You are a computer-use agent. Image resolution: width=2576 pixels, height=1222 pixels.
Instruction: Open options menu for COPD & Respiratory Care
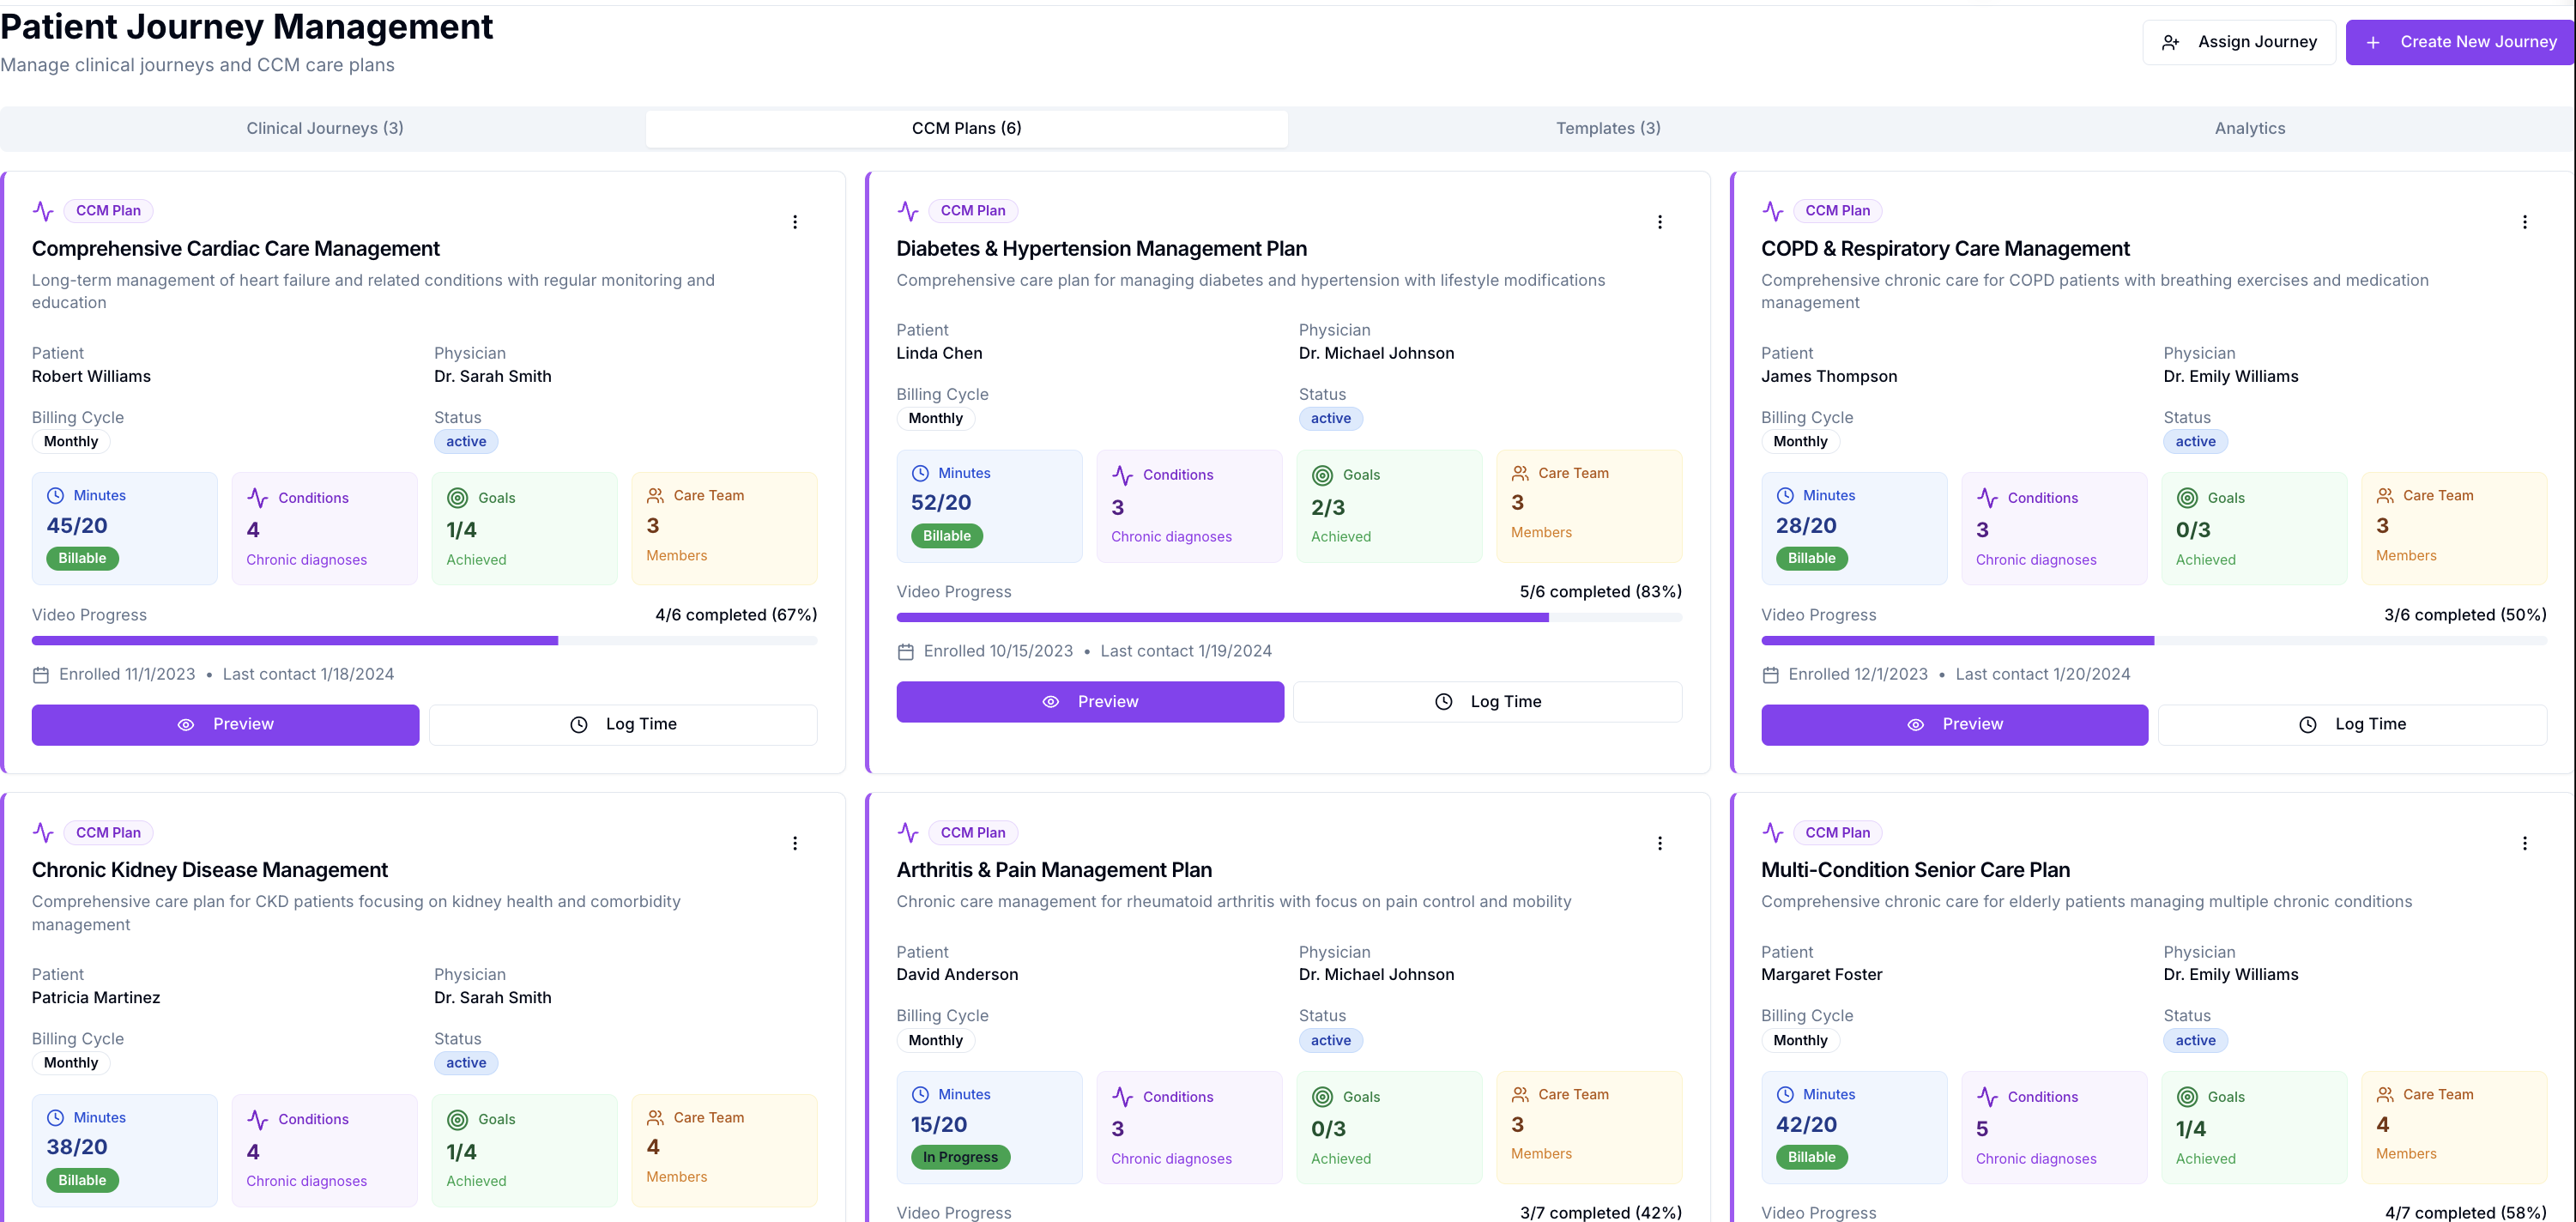point(2525,222)
